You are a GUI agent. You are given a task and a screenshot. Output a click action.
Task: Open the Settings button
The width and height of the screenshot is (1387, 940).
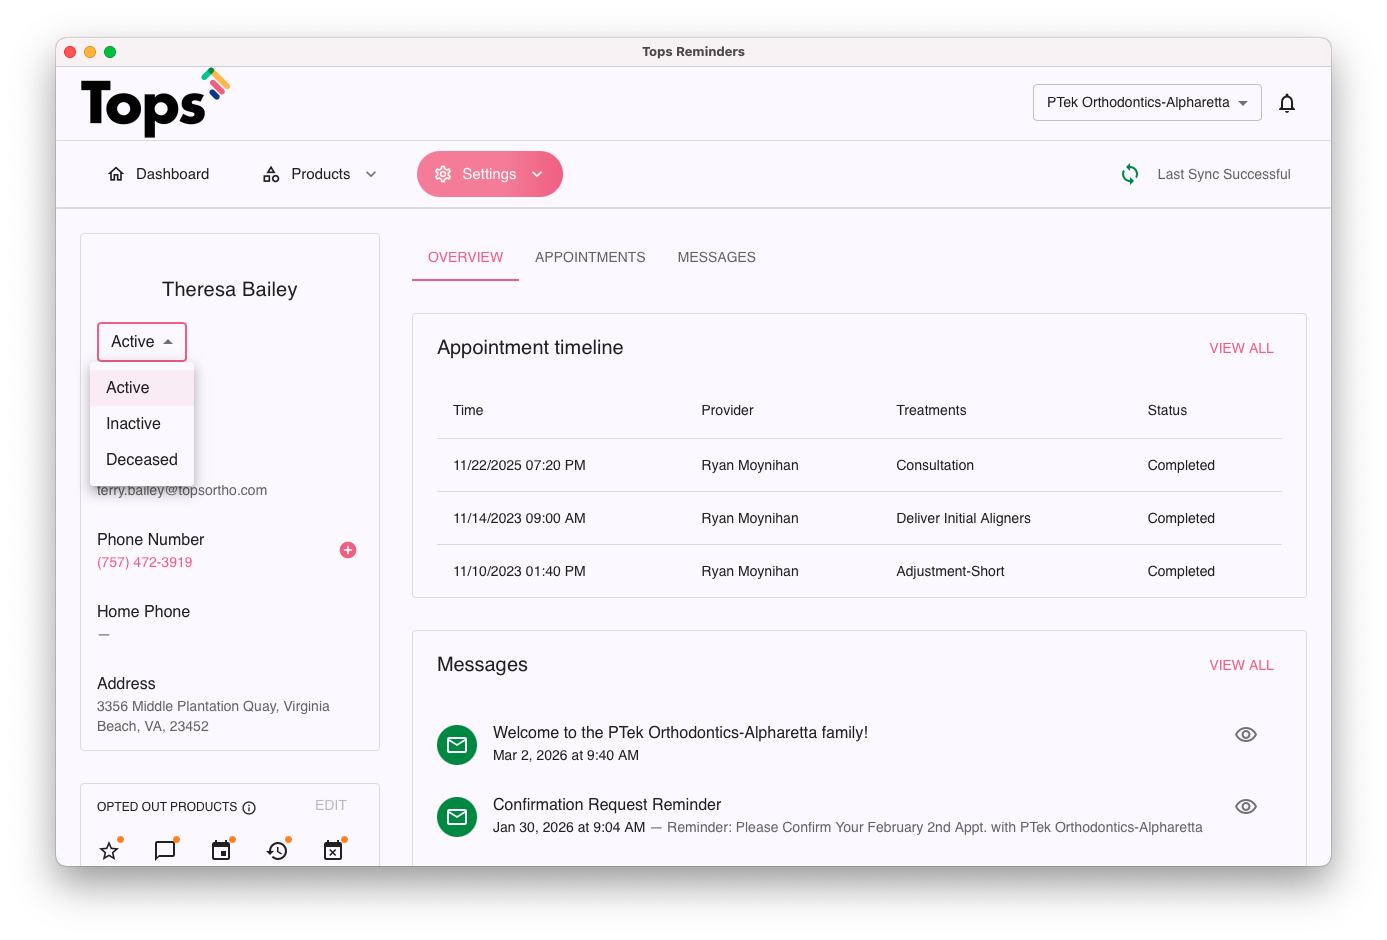tap(490, 174)
